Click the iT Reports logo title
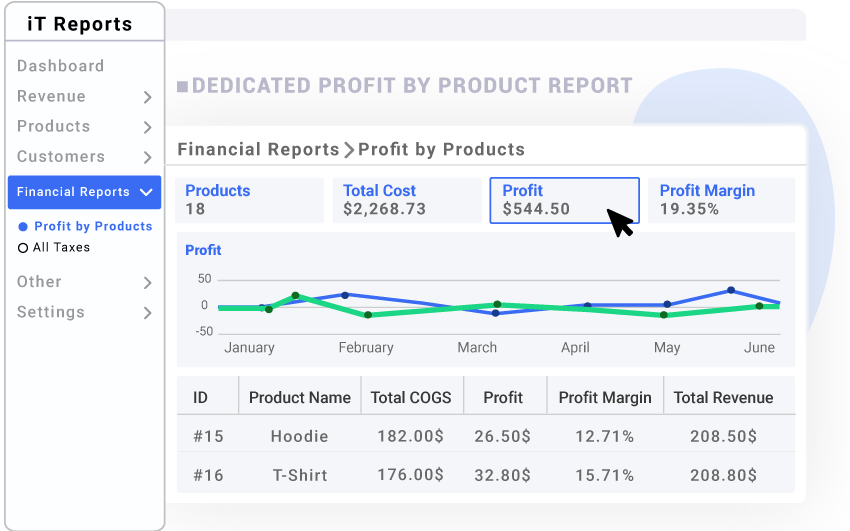 click(x=80, y=24)
